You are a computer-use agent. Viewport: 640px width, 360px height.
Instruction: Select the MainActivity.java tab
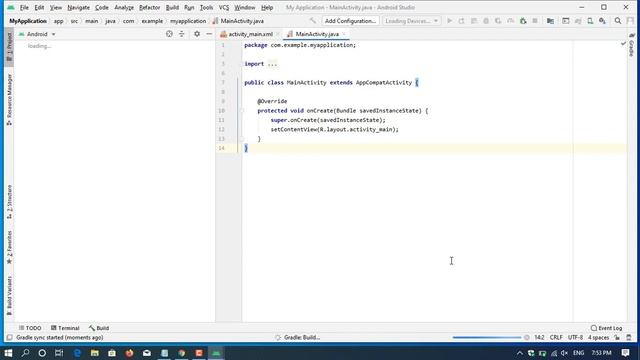tap(317, 34)
